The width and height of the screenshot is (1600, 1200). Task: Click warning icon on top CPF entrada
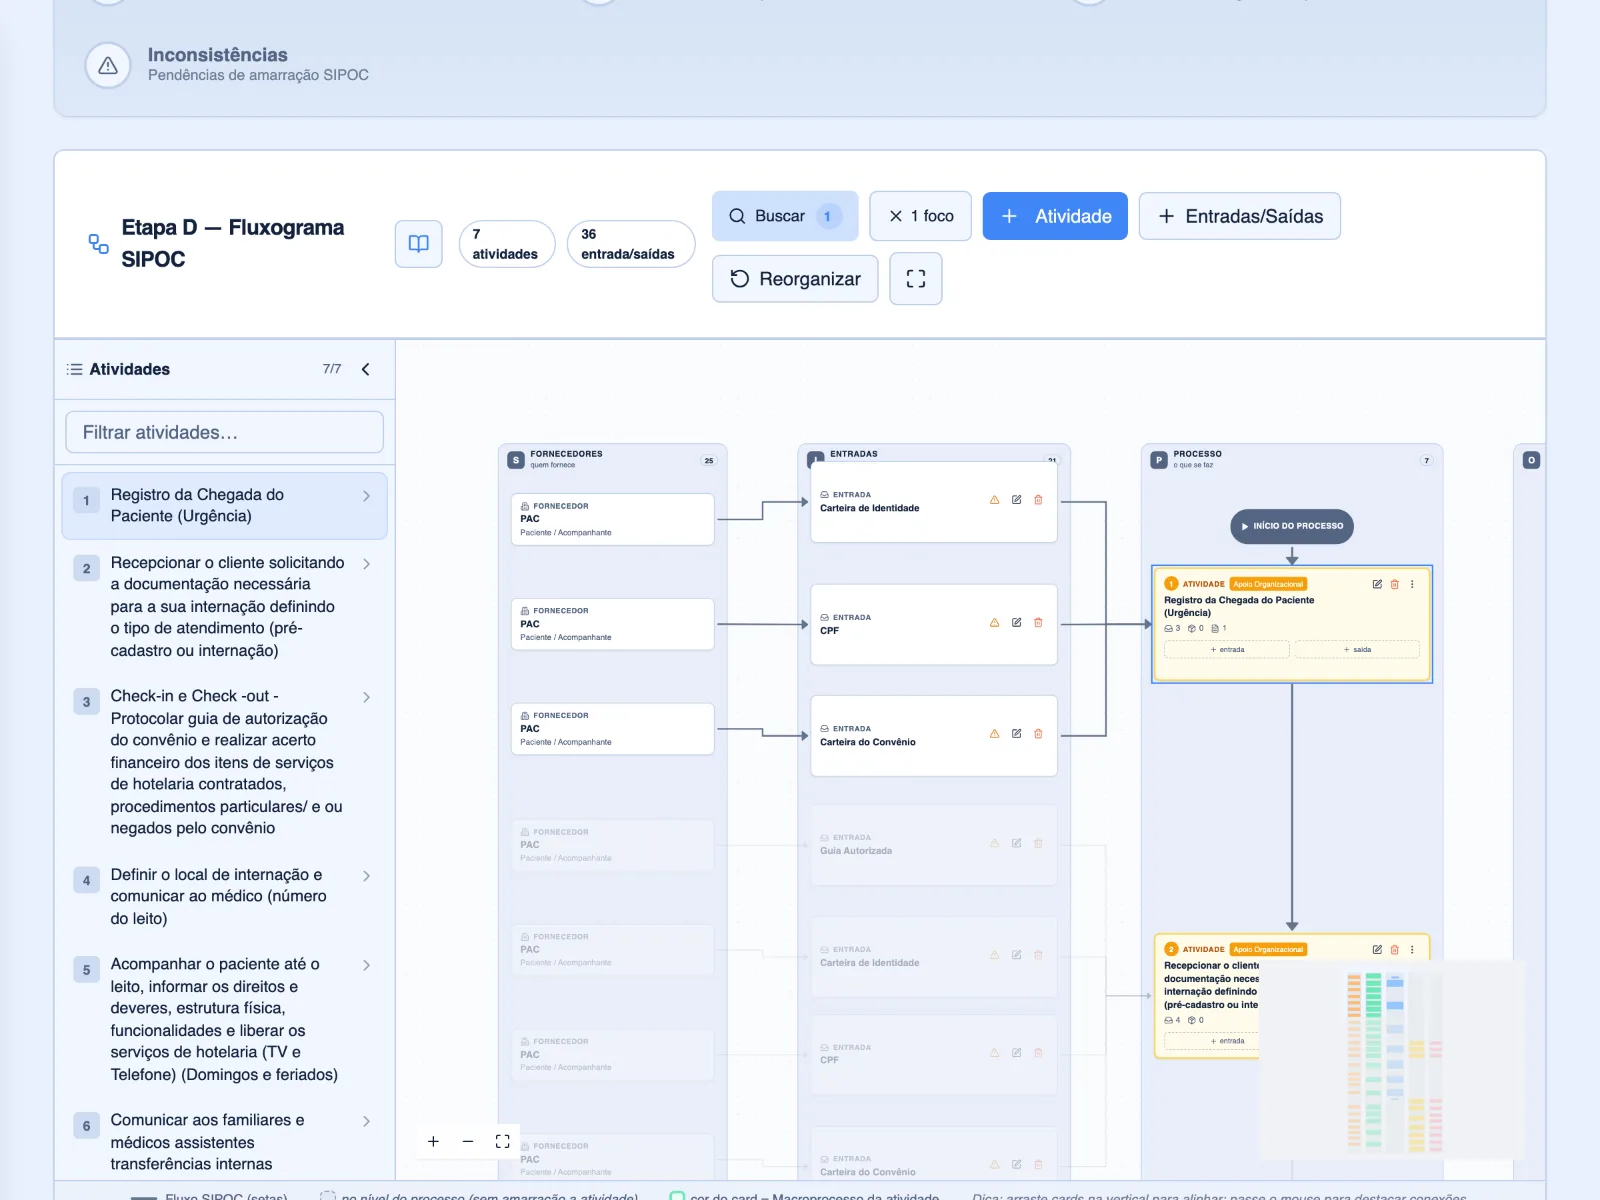(994, 623)
